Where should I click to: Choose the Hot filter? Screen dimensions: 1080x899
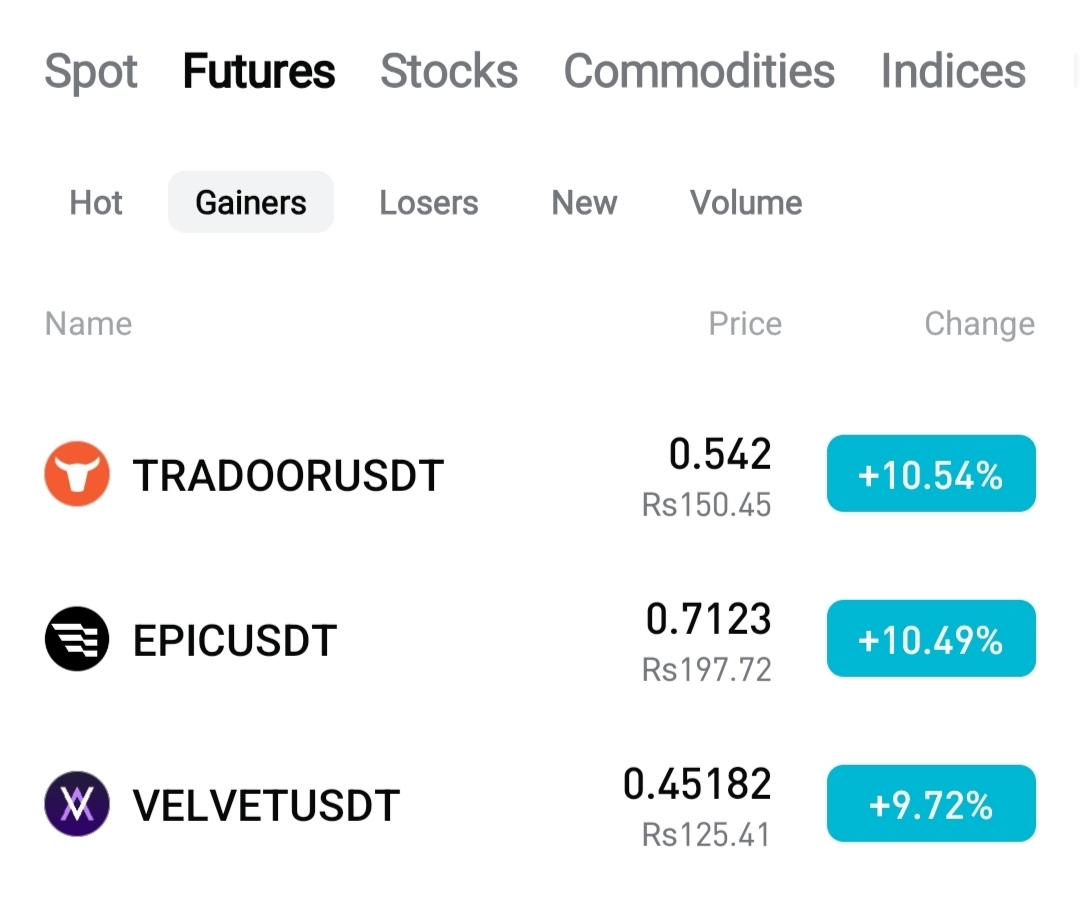pyautogui.click(x=96, y=203)
